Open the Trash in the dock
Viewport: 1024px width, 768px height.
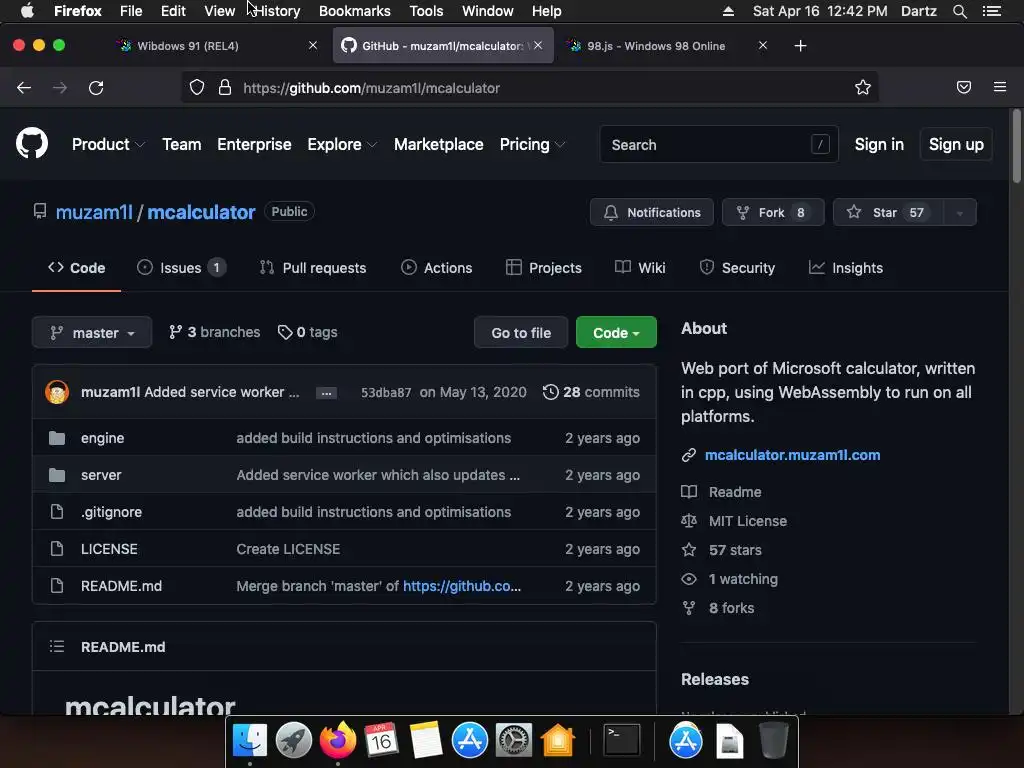(773, 740)
